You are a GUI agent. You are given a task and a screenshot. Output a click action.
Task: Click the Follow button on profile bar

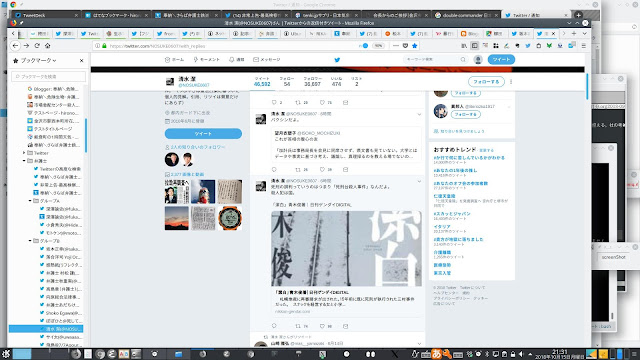(486, 82)
